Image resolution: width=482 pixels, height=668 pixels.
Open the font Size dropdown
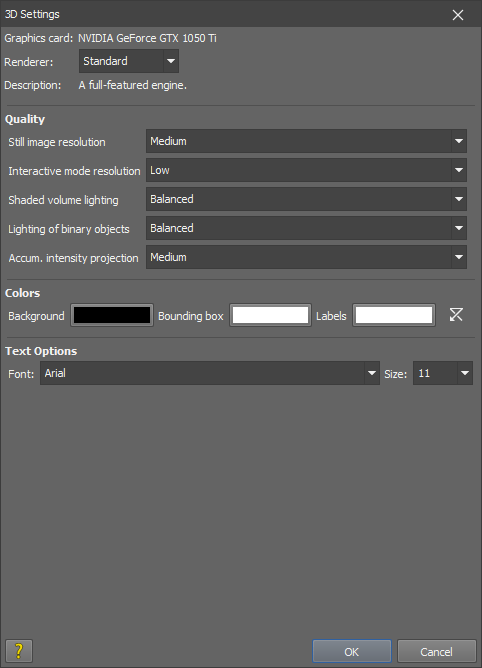coord(465,373)
